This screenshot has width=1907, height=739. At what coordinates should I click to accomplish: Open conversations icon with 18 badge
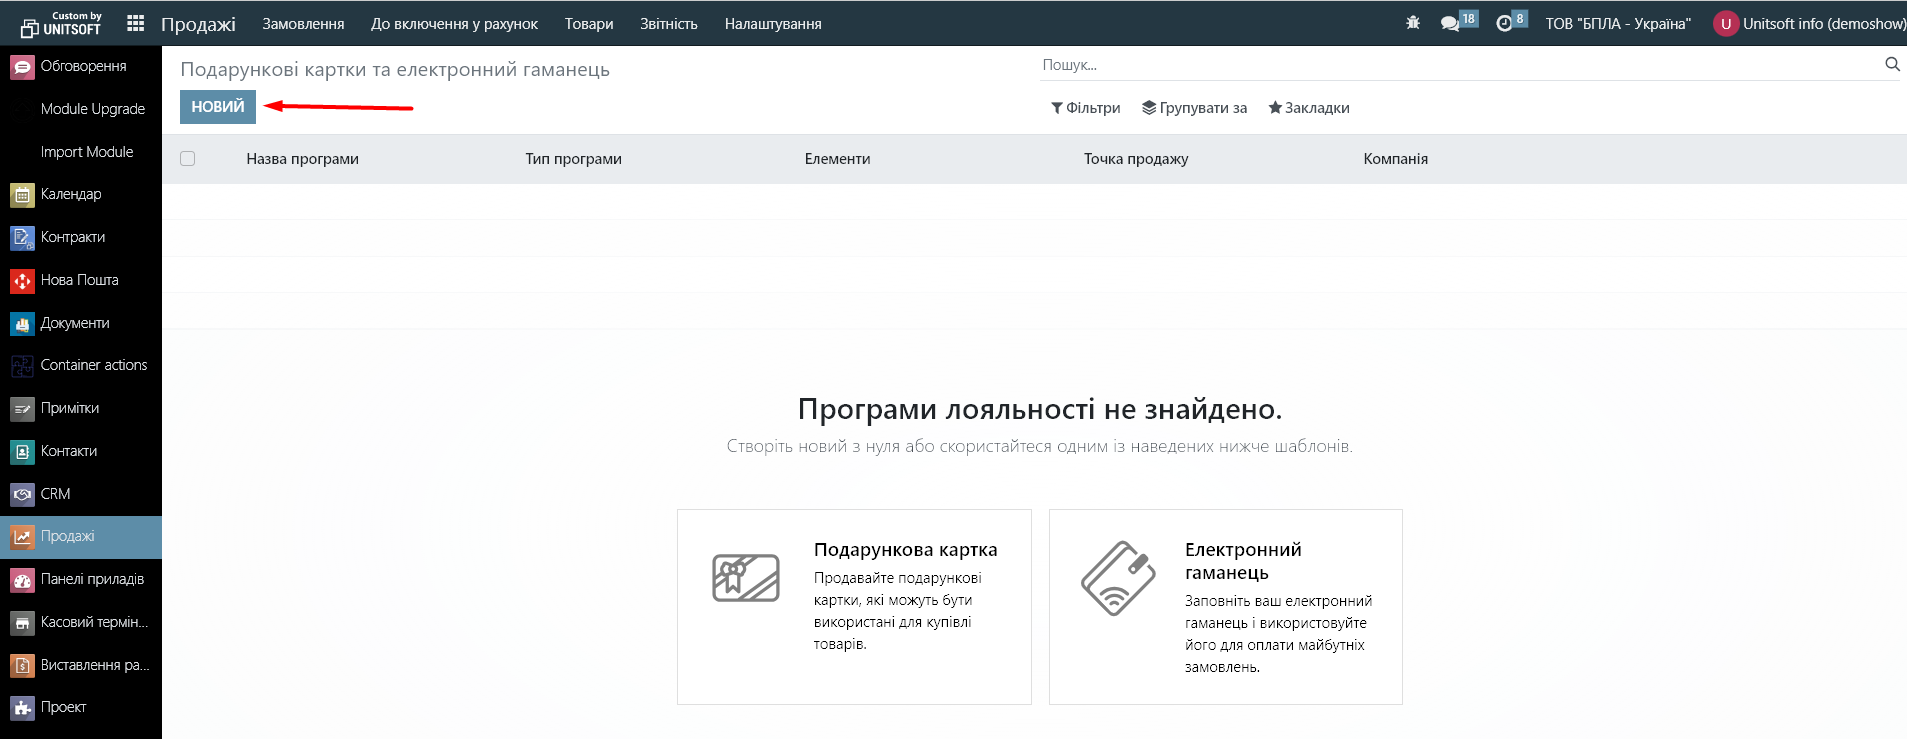(x=1450, y=23)
